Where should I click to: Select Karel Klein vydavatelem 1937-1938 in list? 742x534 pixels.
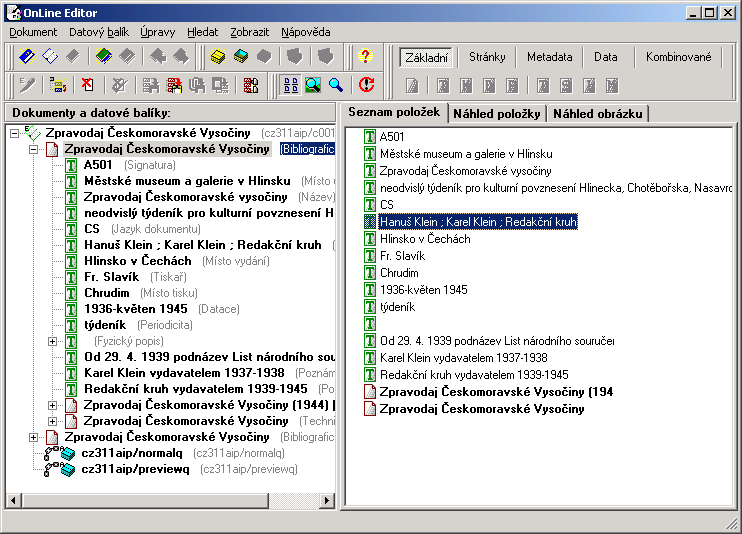(463, 358)
